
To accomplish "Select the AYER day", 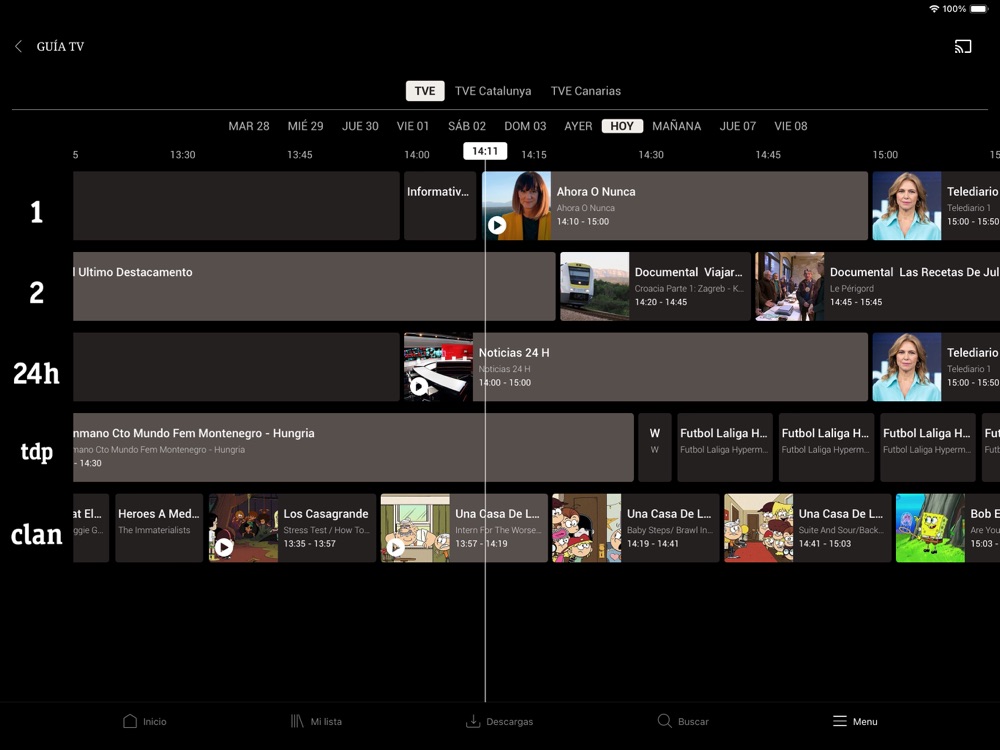I will tap(578, 126).
